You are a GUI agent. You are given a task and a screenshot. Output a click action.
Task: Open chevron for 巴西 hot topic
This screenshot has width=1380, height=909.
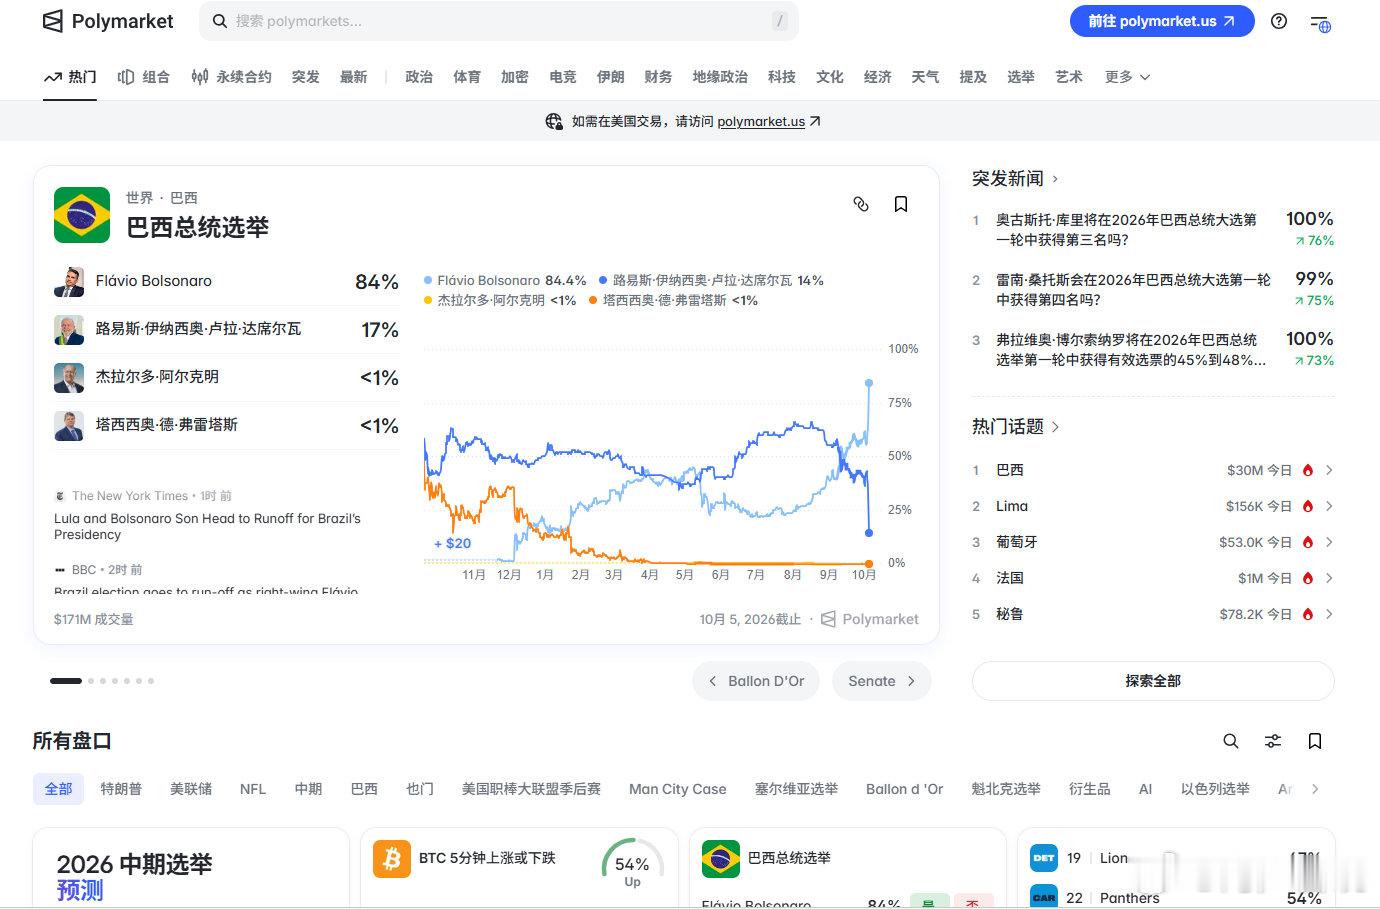1329,470
